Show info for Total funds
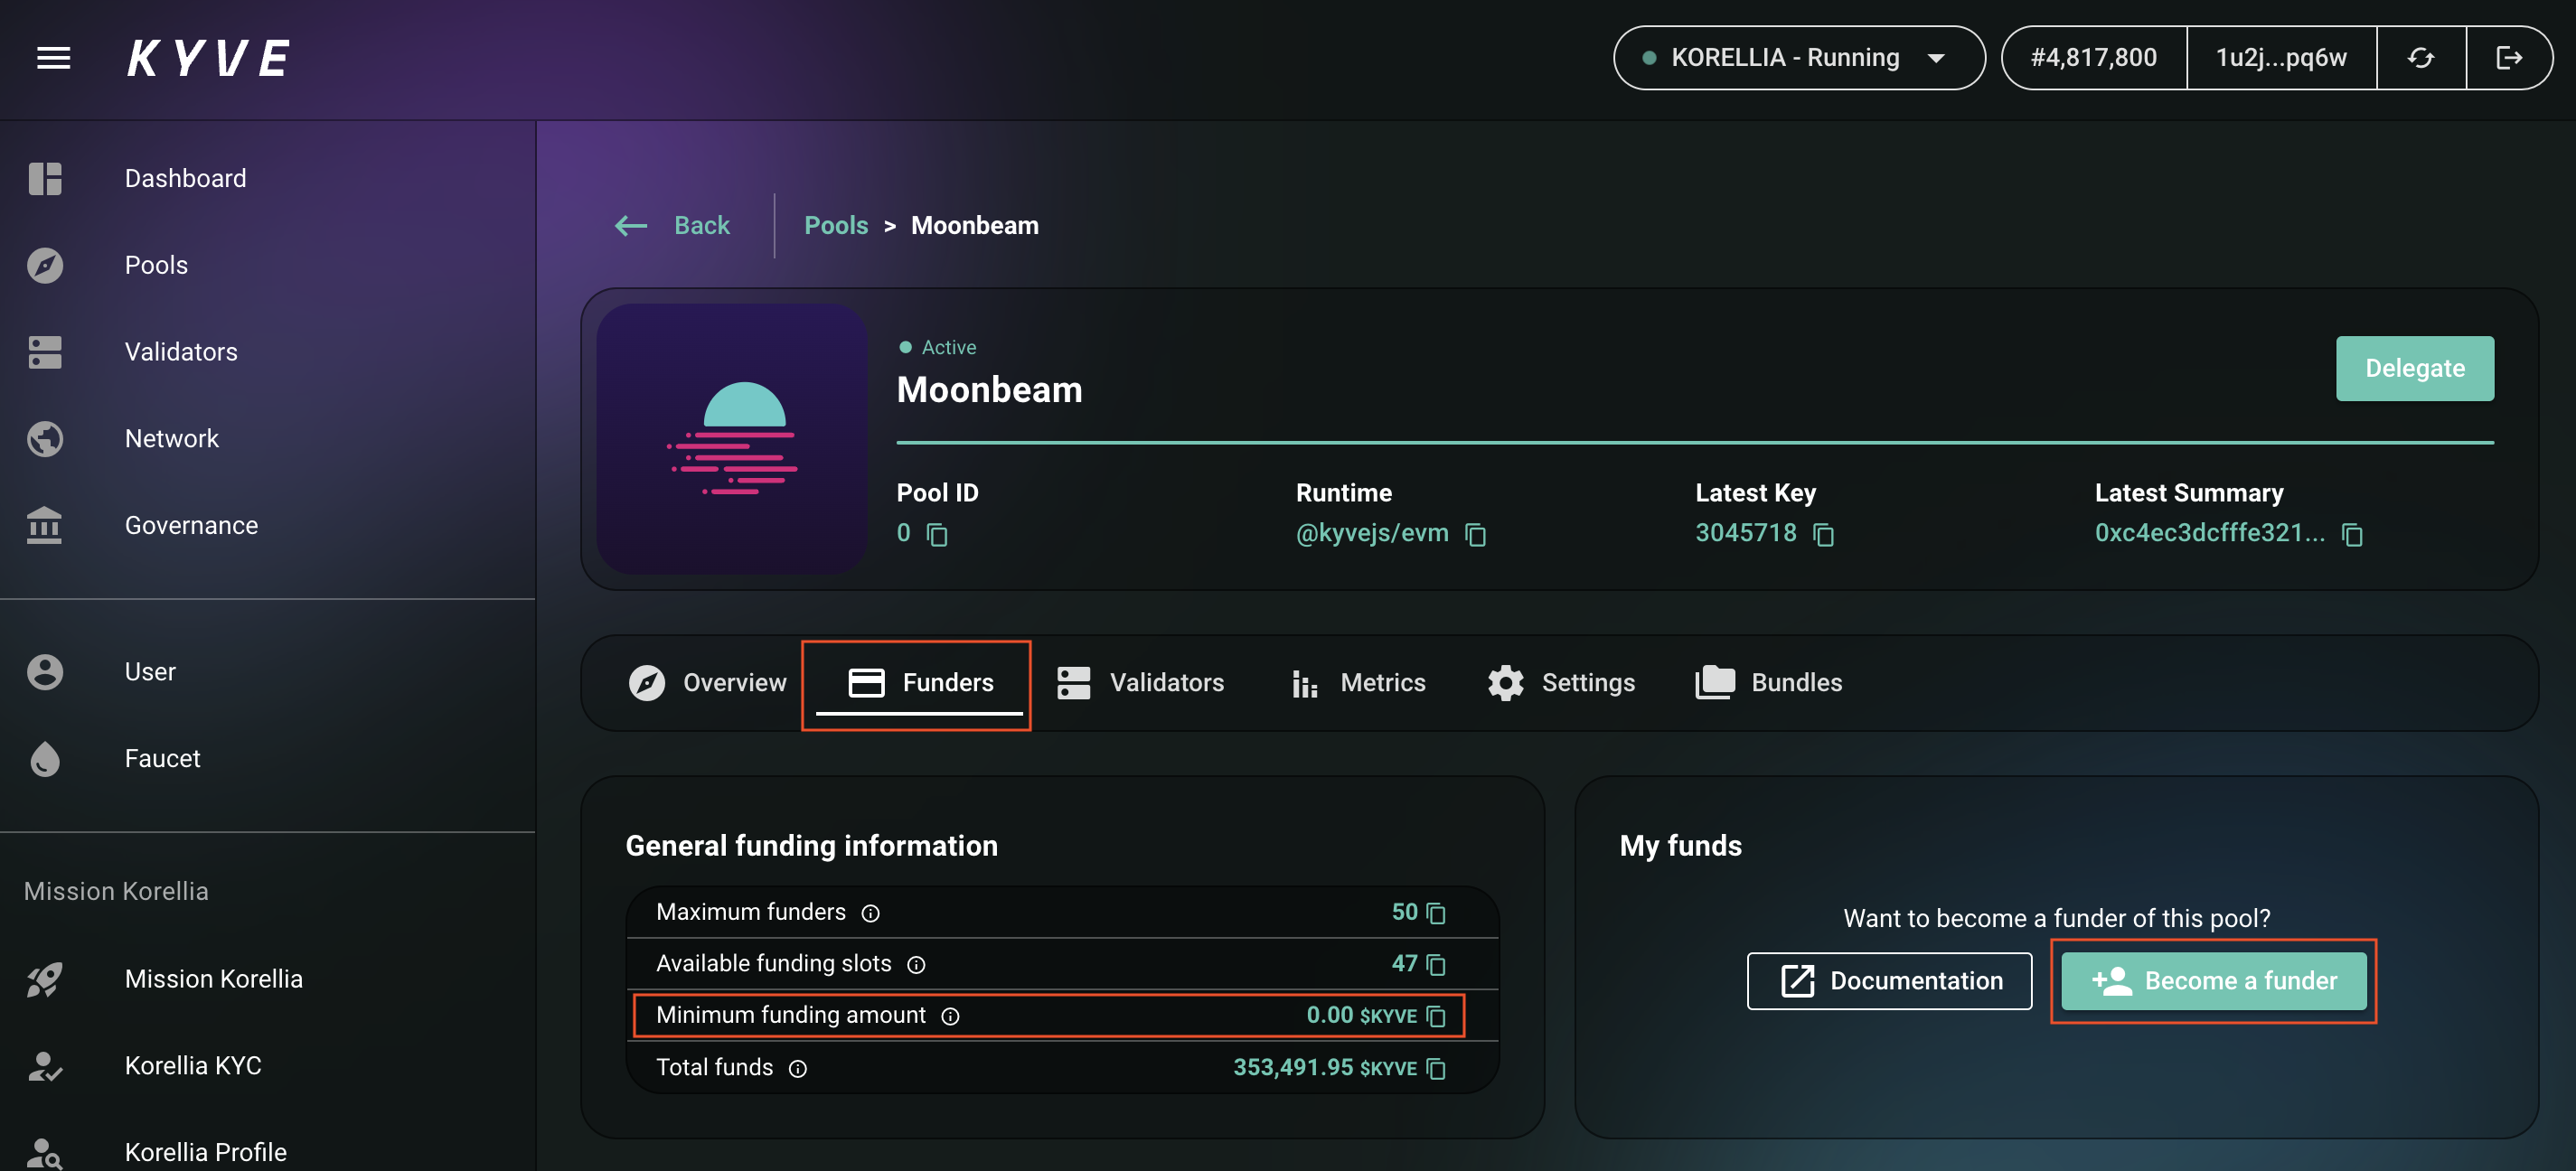2576x1171 pixels. tap(797, 1069)
